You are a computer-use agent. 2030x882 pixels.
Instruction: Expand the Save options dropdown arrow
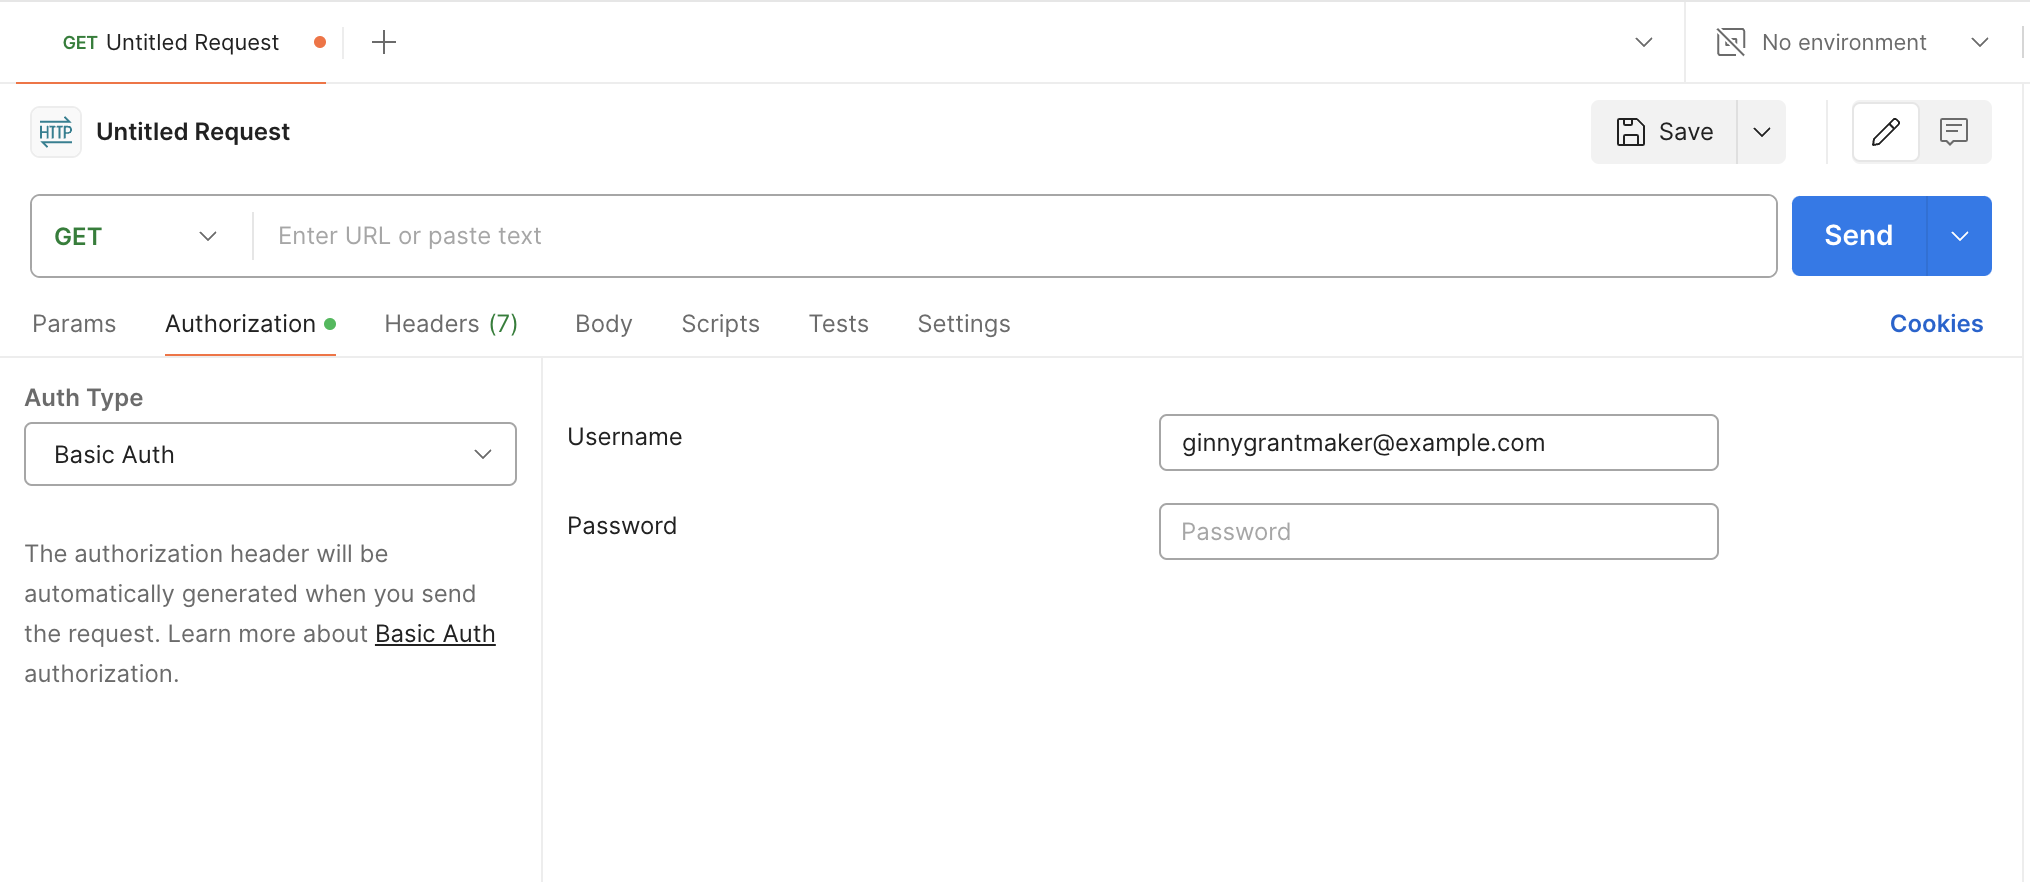click(x=1762, y=132)
